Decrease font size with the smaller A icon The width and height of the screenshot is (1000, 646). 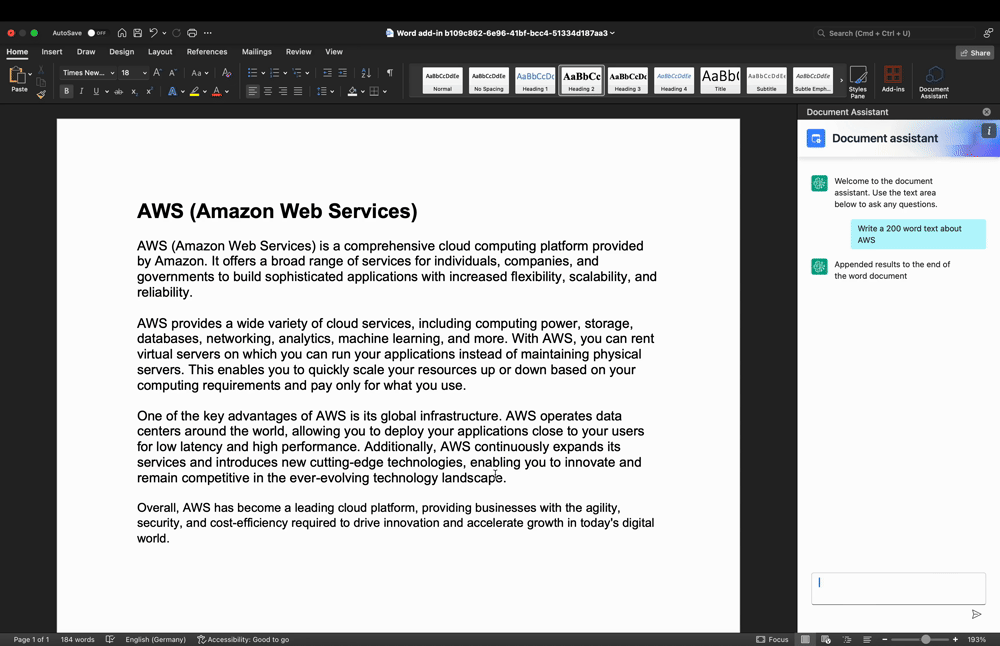point(172,73)
